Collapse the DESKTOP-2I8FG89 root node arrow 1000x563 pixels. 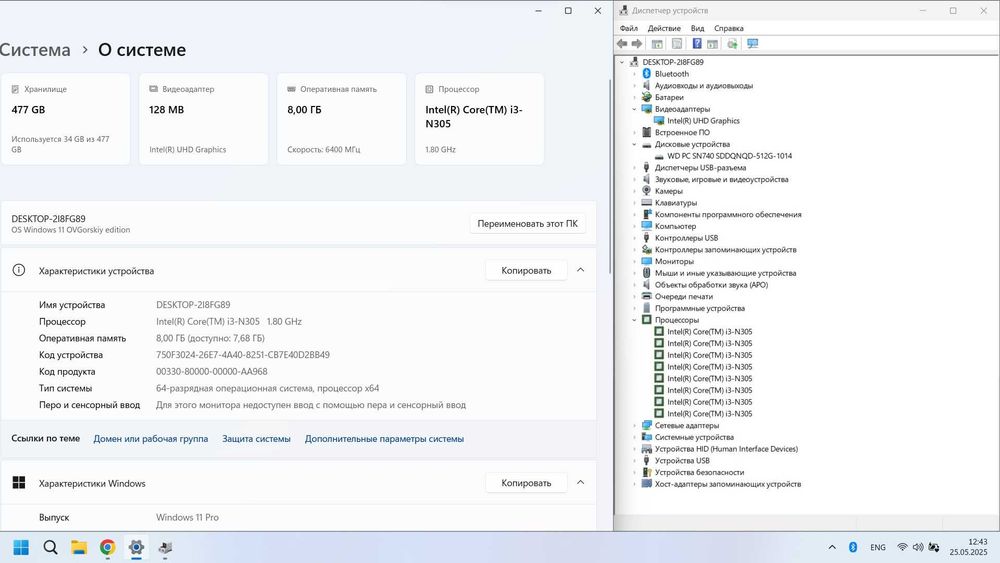(x=622, y=62)
